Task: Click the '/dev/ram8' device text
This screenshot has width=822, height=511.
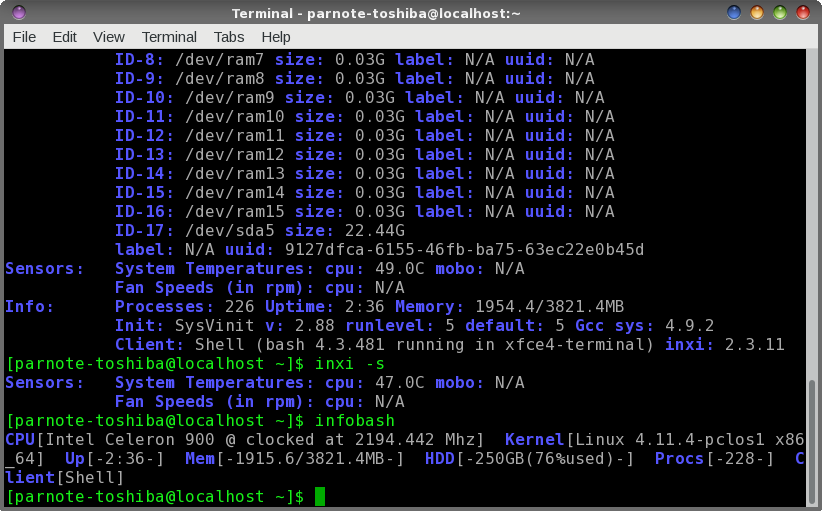Action: point(220,79)
